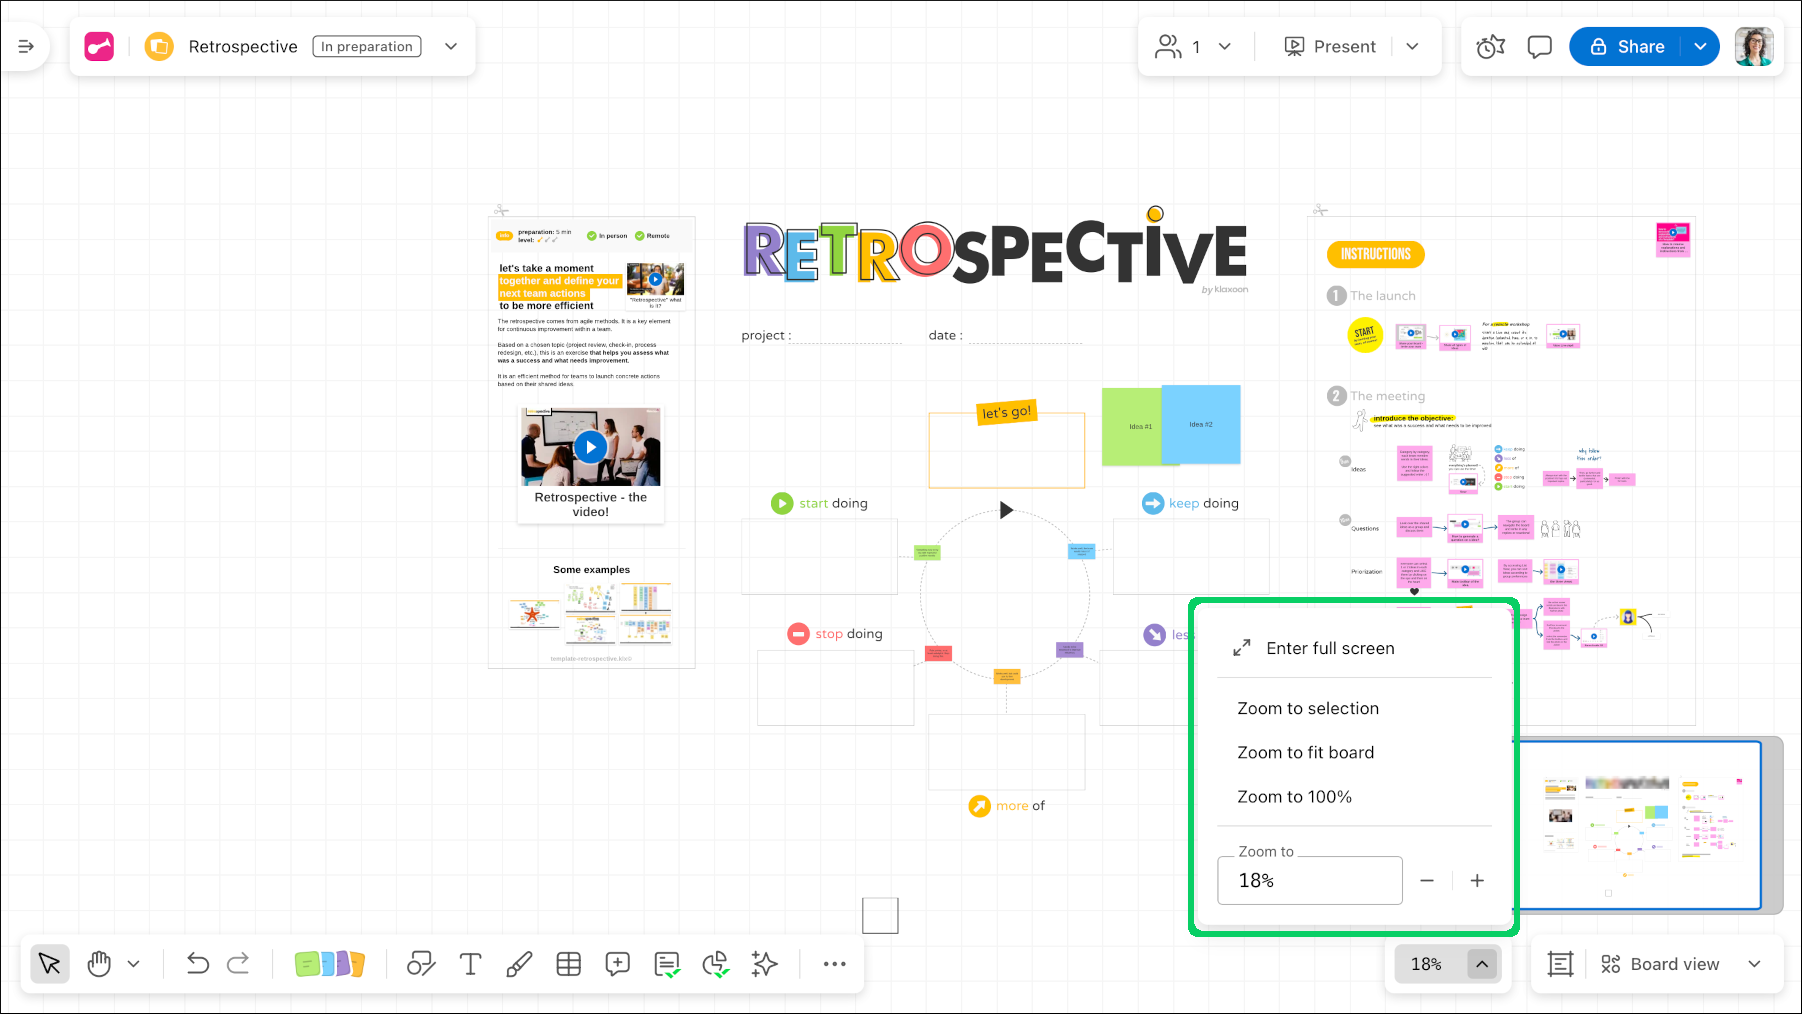Toggle the frames list icon
Viewport: 1802px width, 1014px height.
coord(1560,964)
